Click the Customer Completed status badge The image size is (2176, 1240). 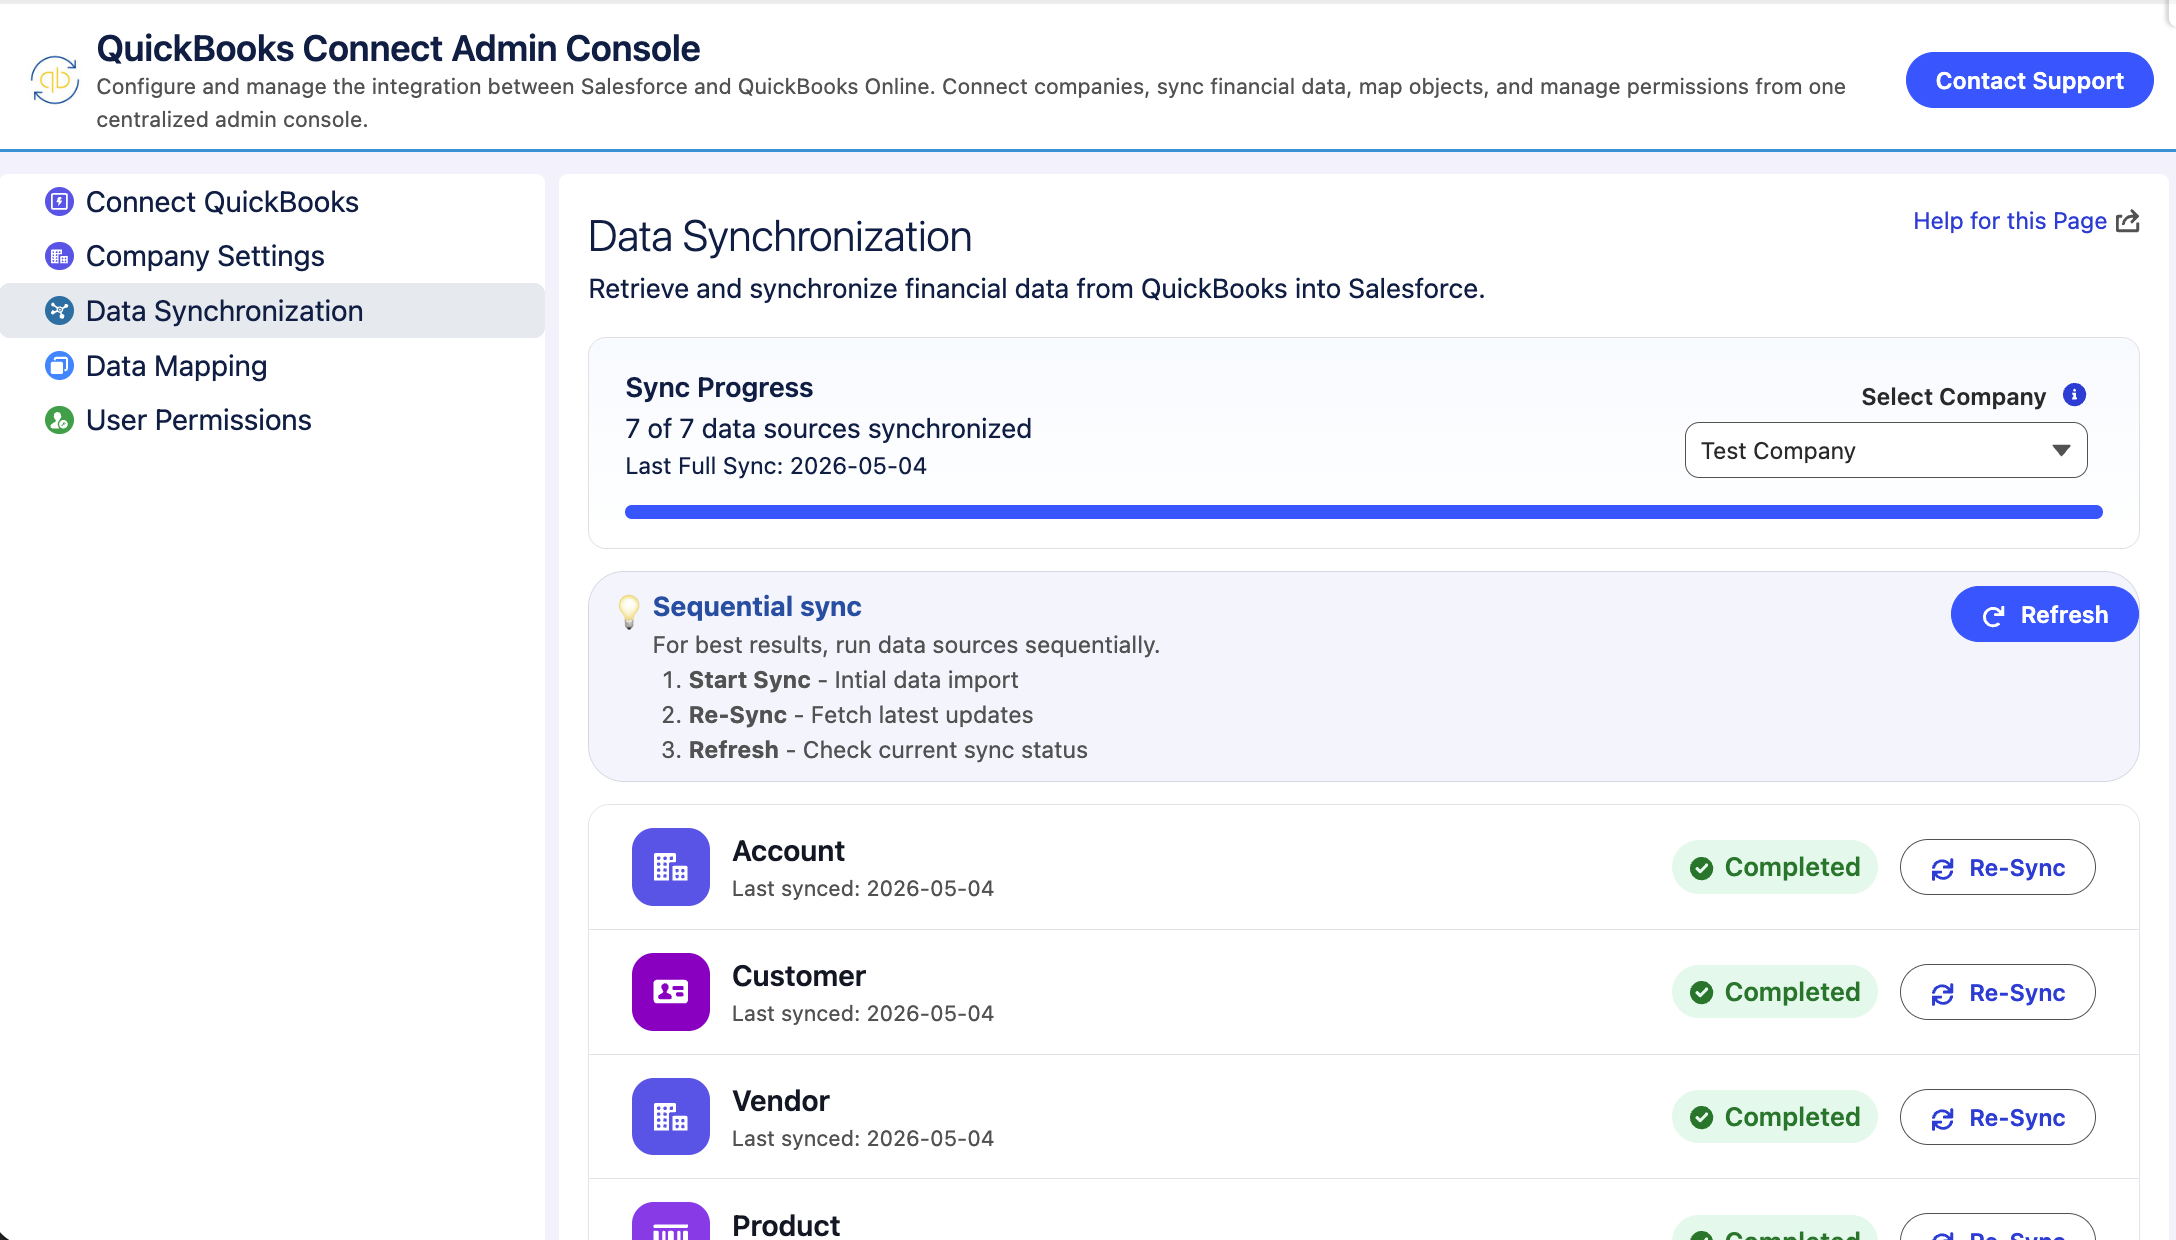pyautogui.click(x=1775, y=992)
